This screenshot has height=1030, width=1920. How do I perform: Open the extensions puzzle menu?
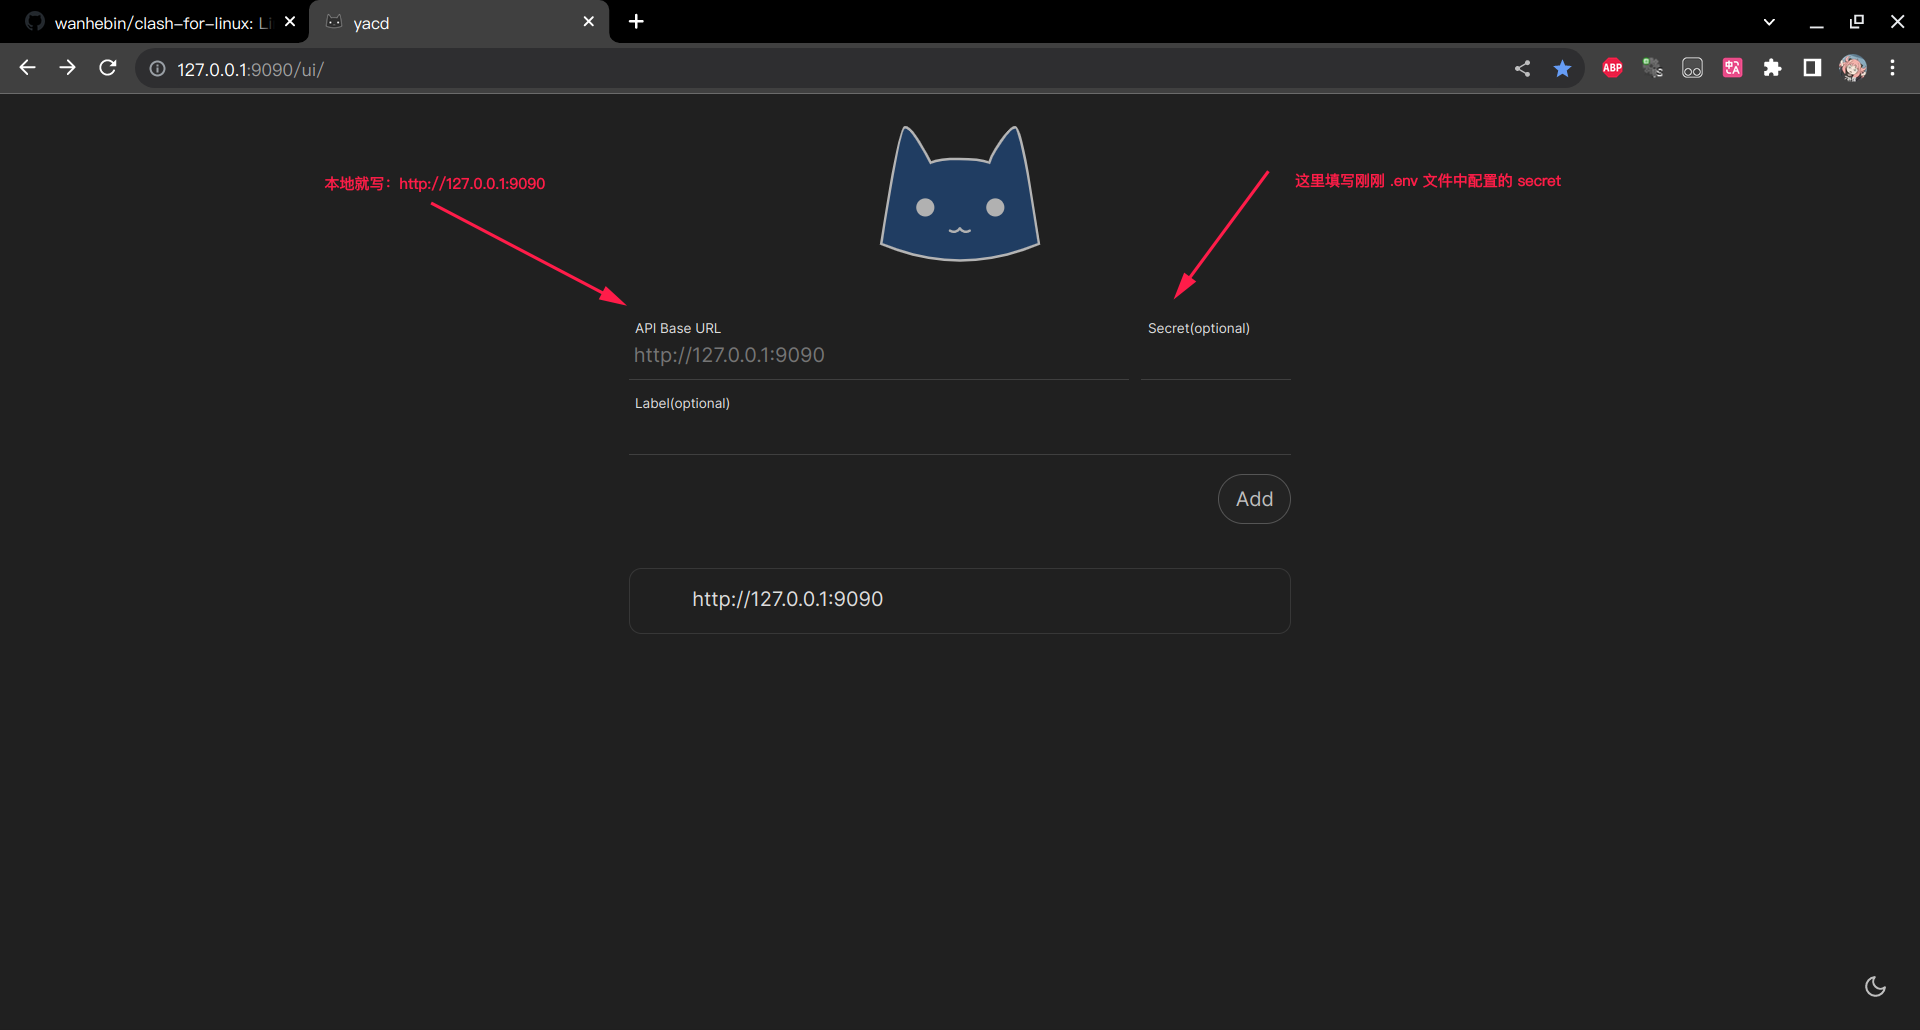[x=1772, y=68]
